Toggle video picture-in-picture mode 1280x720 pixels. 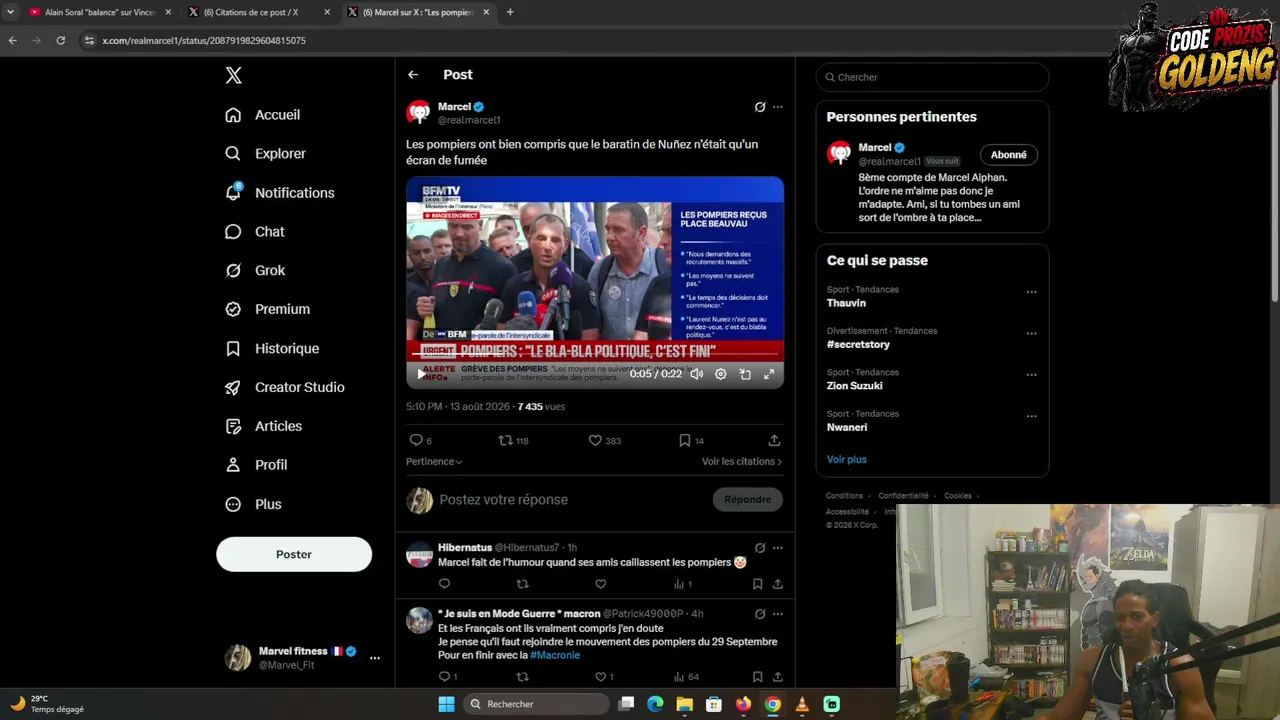745,374
